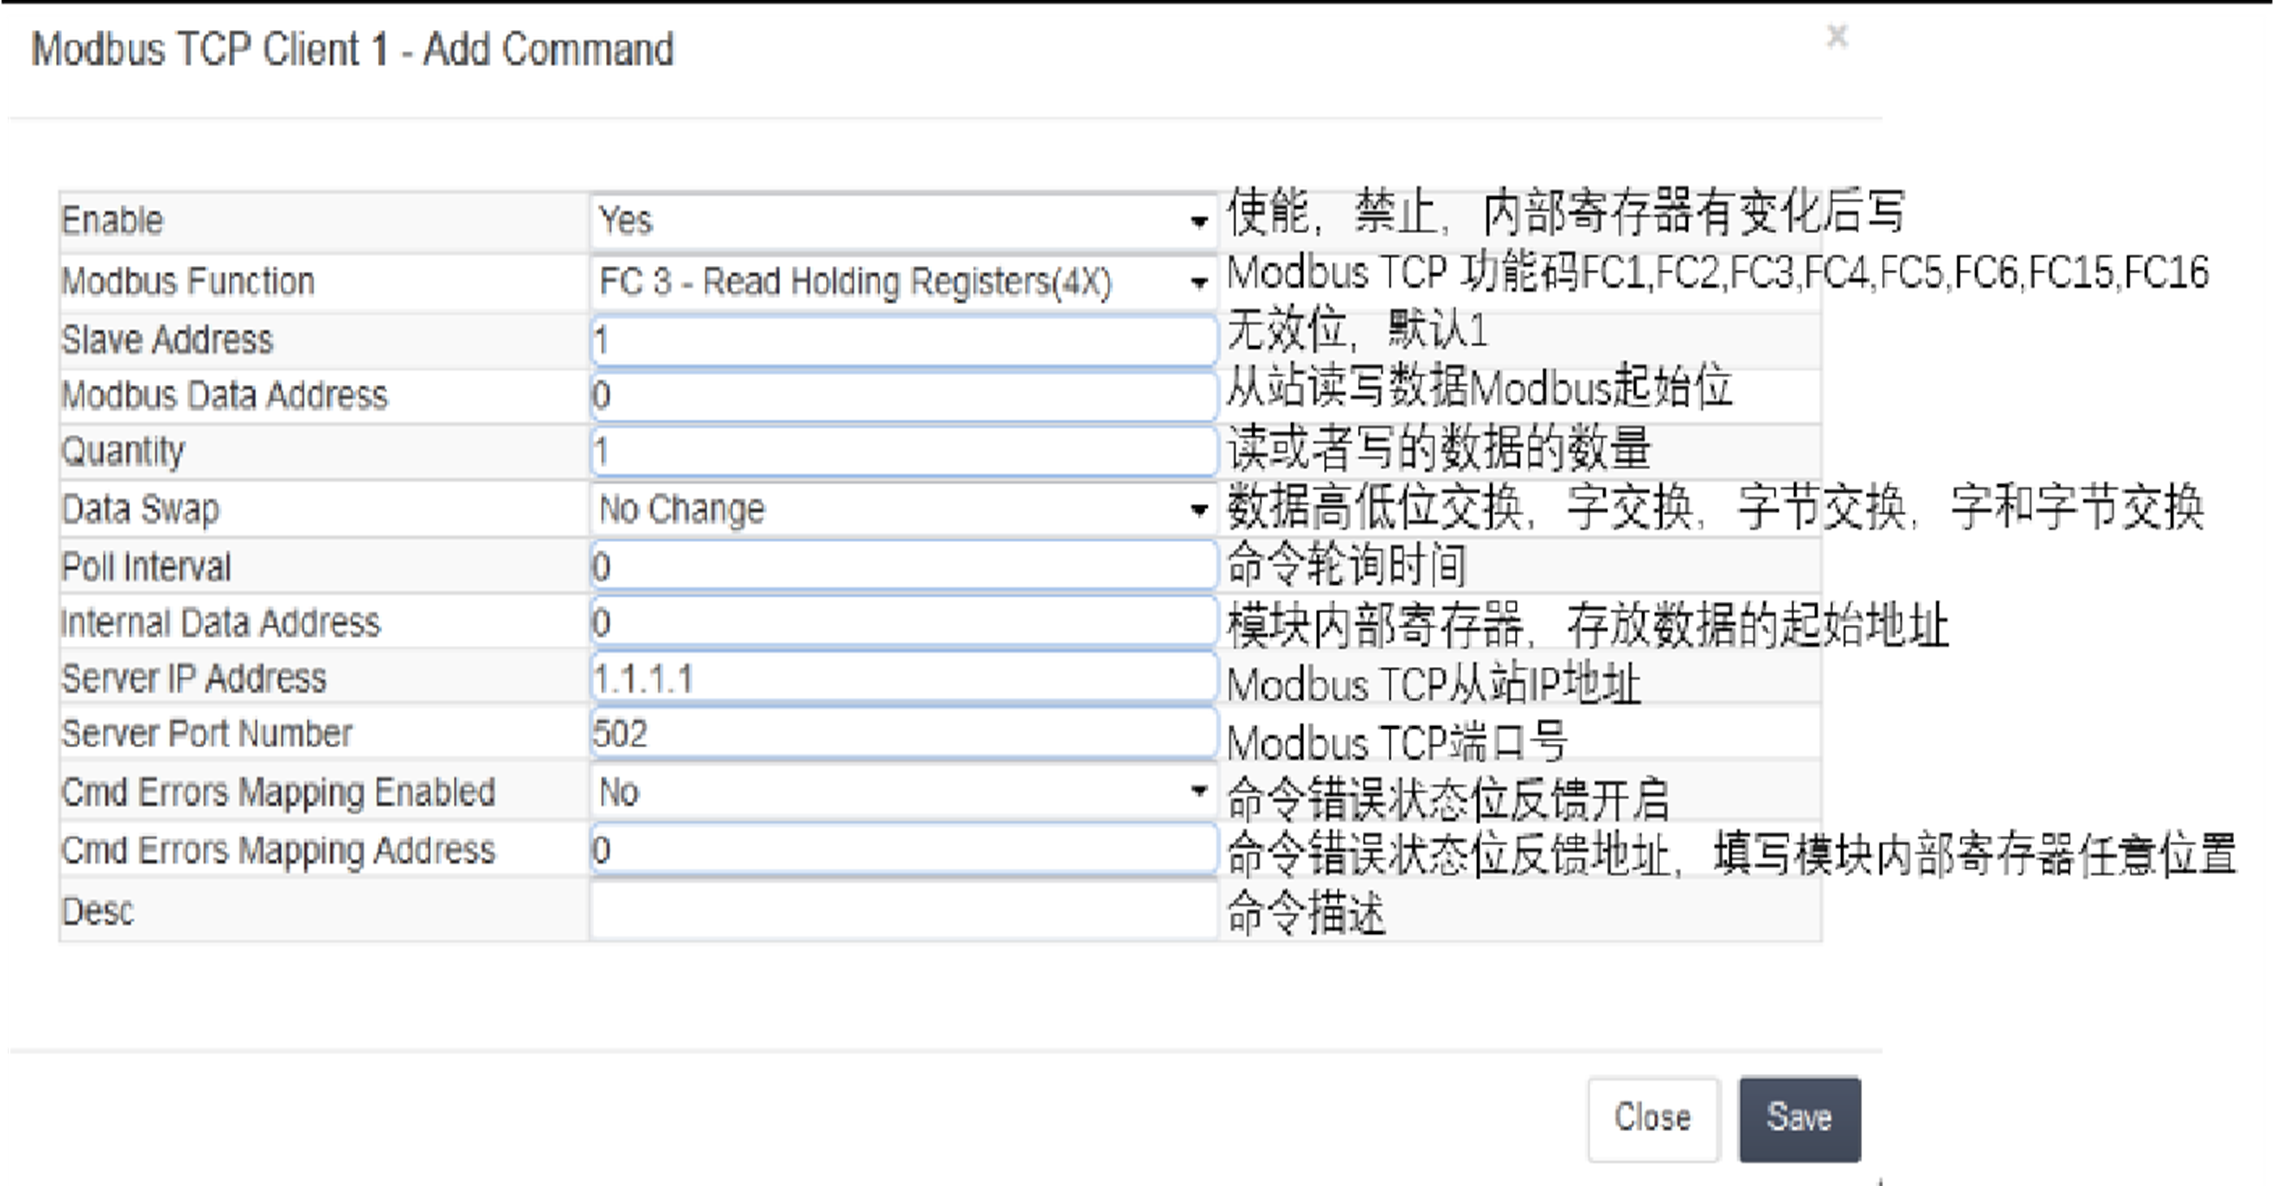Click the Data Swap arrow icon

coord(1198,510)
